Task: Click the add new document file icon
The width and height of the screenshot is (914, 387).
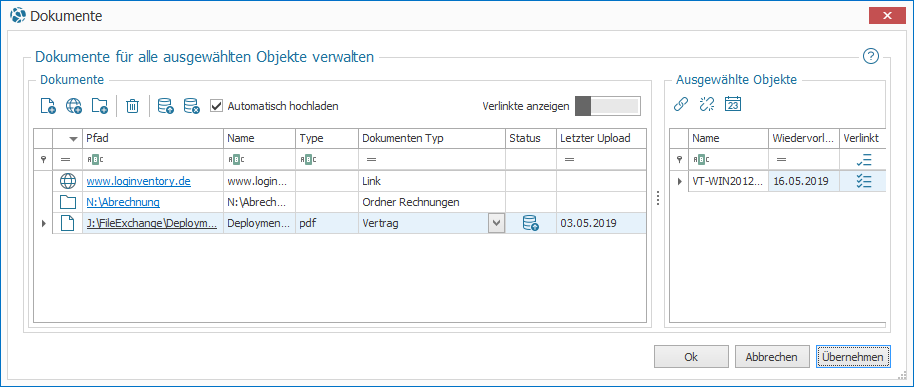Action: [x=48, y=106]
